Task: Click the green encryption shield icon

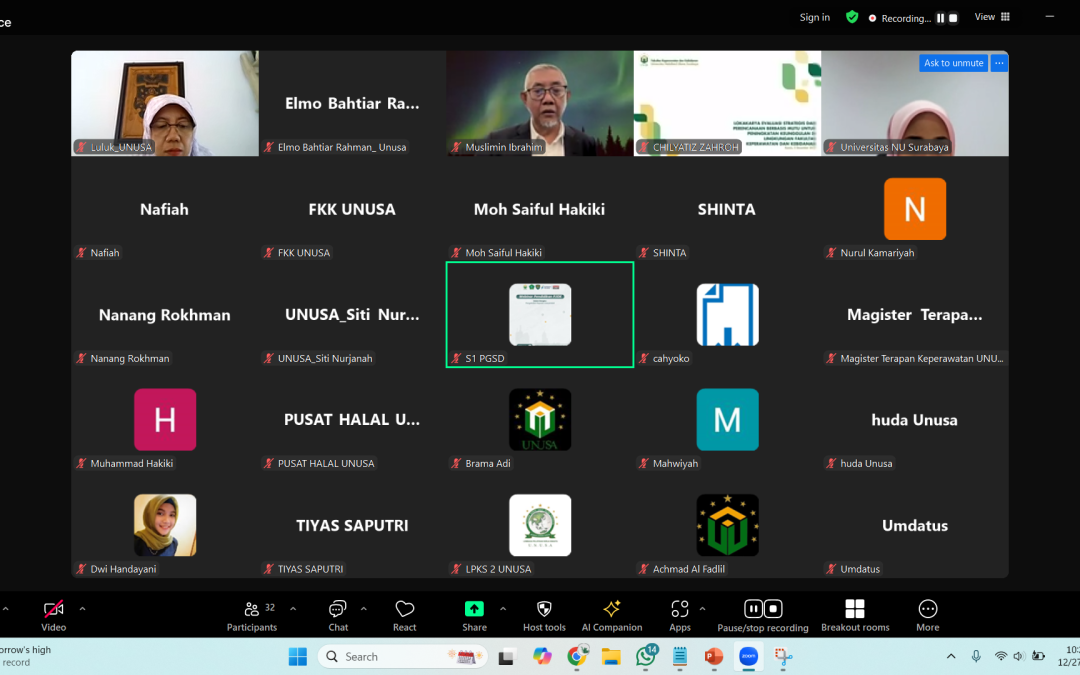Action: (x=852, y=17)
